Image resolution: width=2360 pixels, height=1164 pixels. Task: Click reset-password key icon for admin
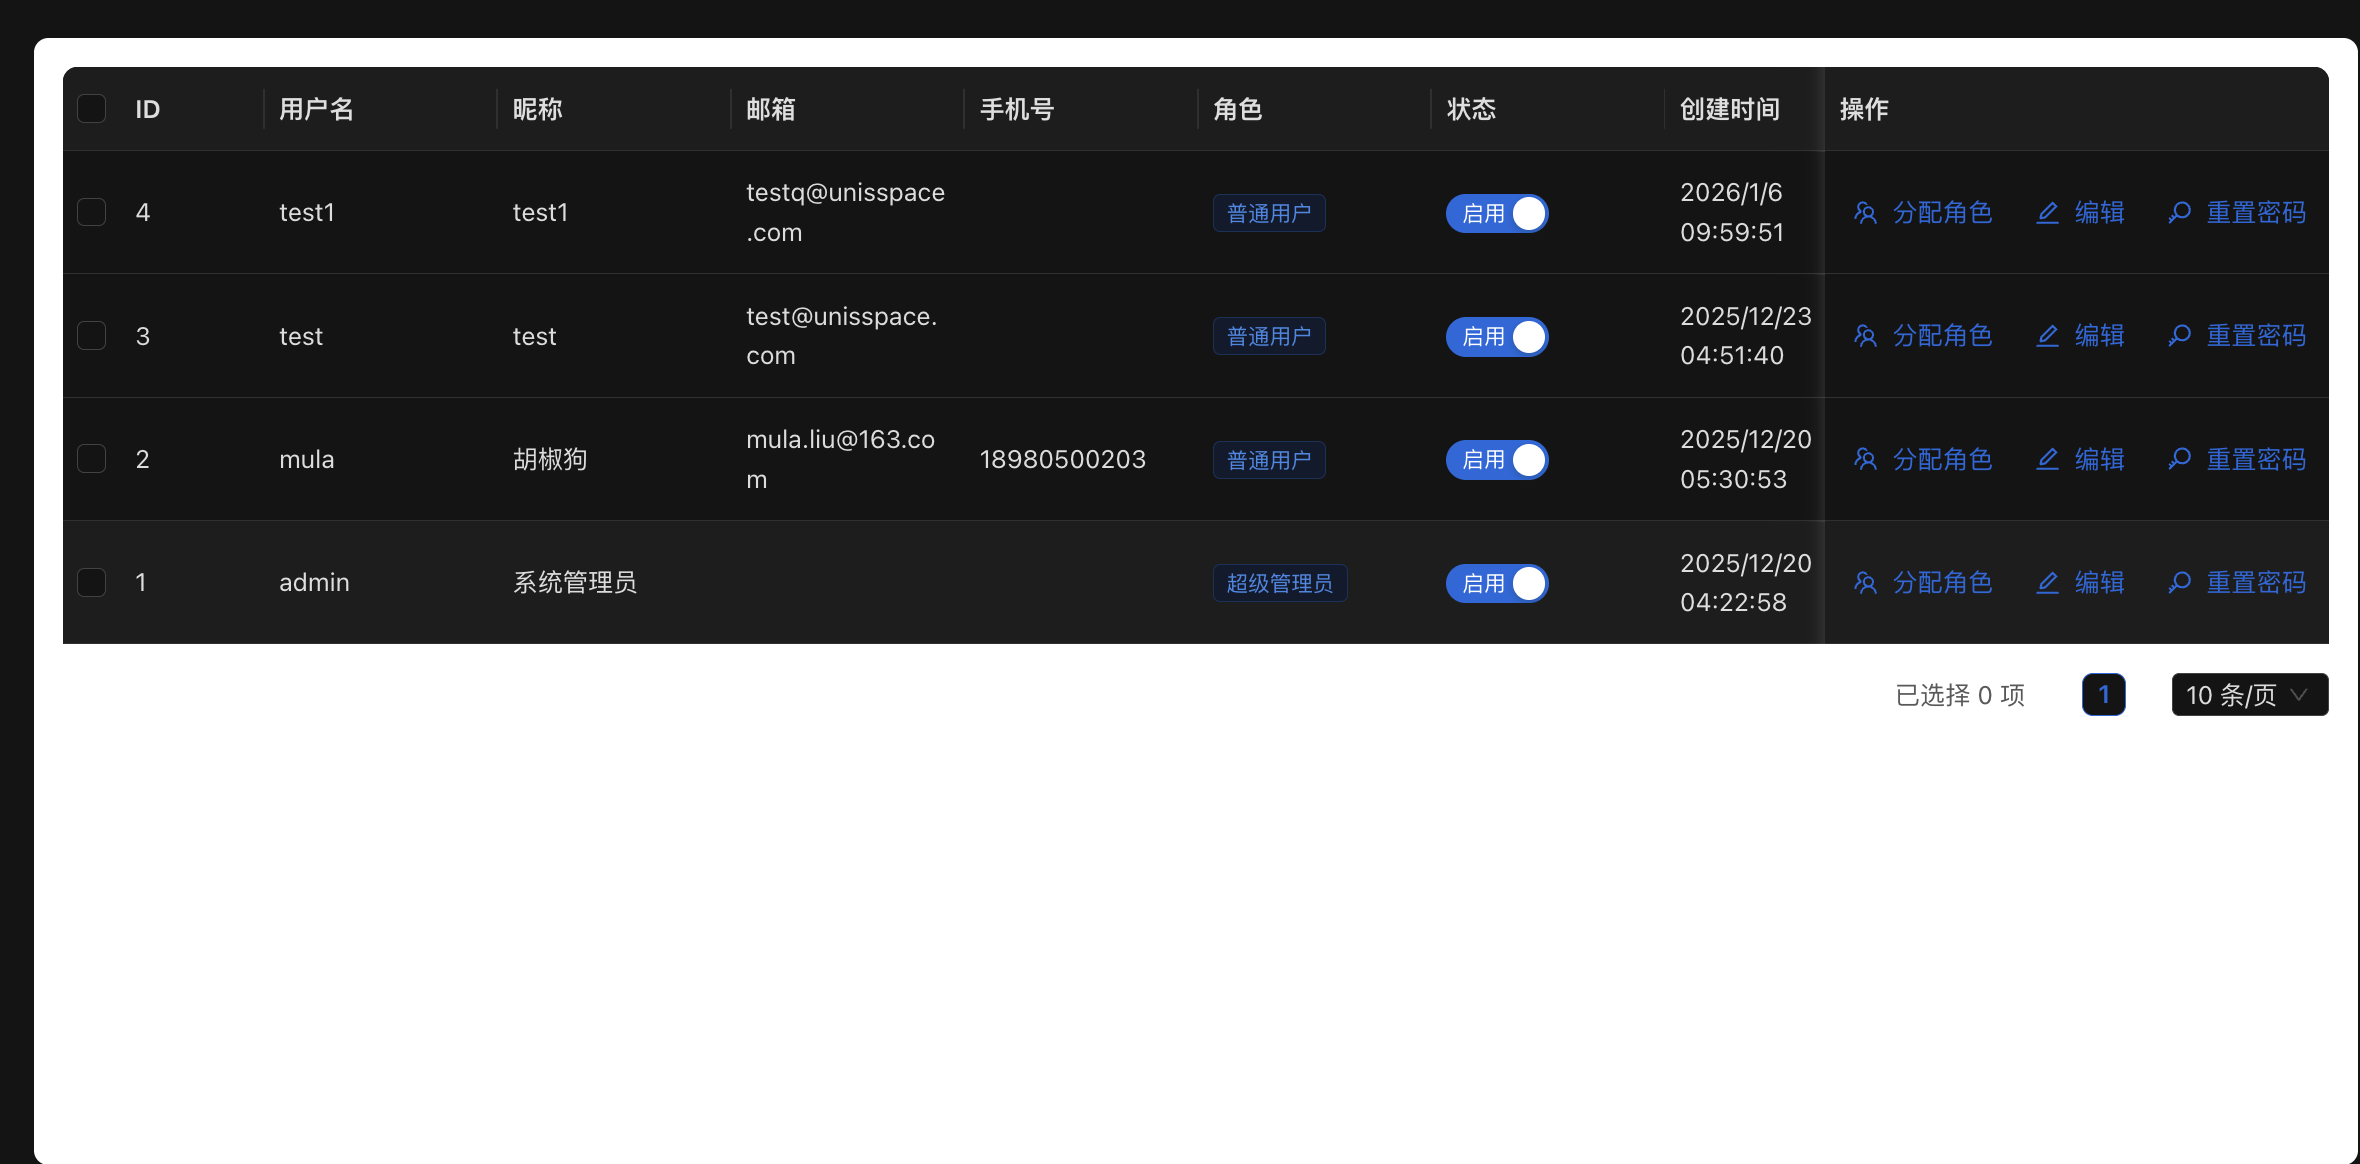point(2179,583)
